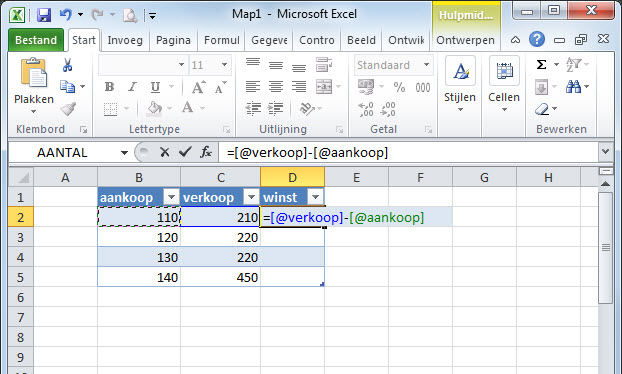Confirm formula with check mark button
Viewport: 622px width, 374px height.
coord(185,152)
